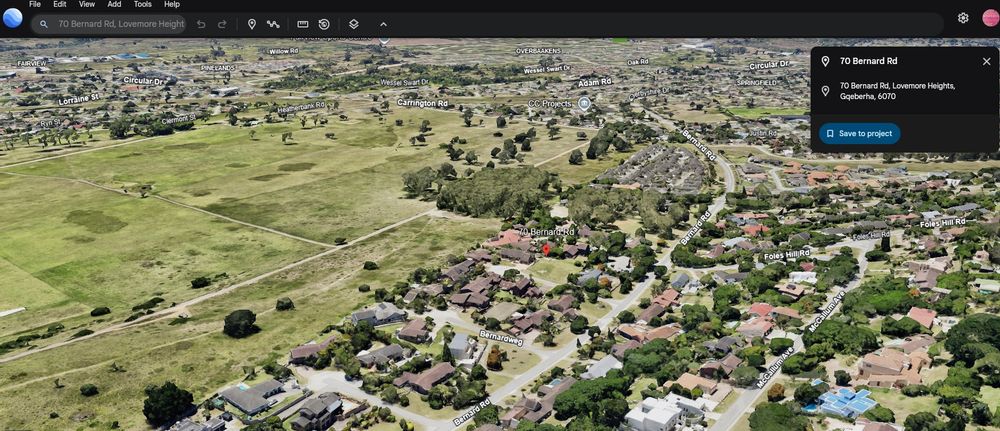Open the View menu

click(87, 4)
